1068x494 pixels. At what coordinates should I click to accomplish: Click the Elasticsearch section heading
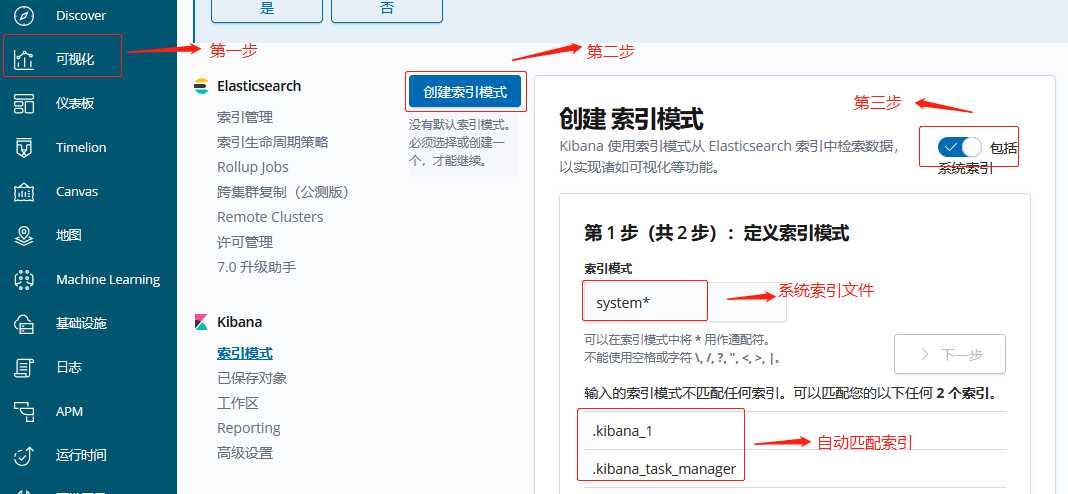259,86
